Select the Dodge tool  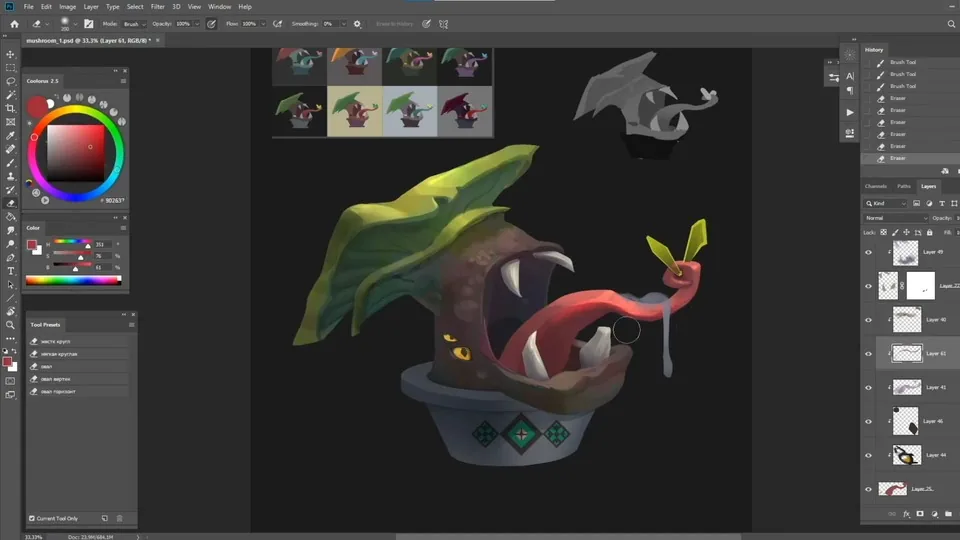click(x=10, y=244)
